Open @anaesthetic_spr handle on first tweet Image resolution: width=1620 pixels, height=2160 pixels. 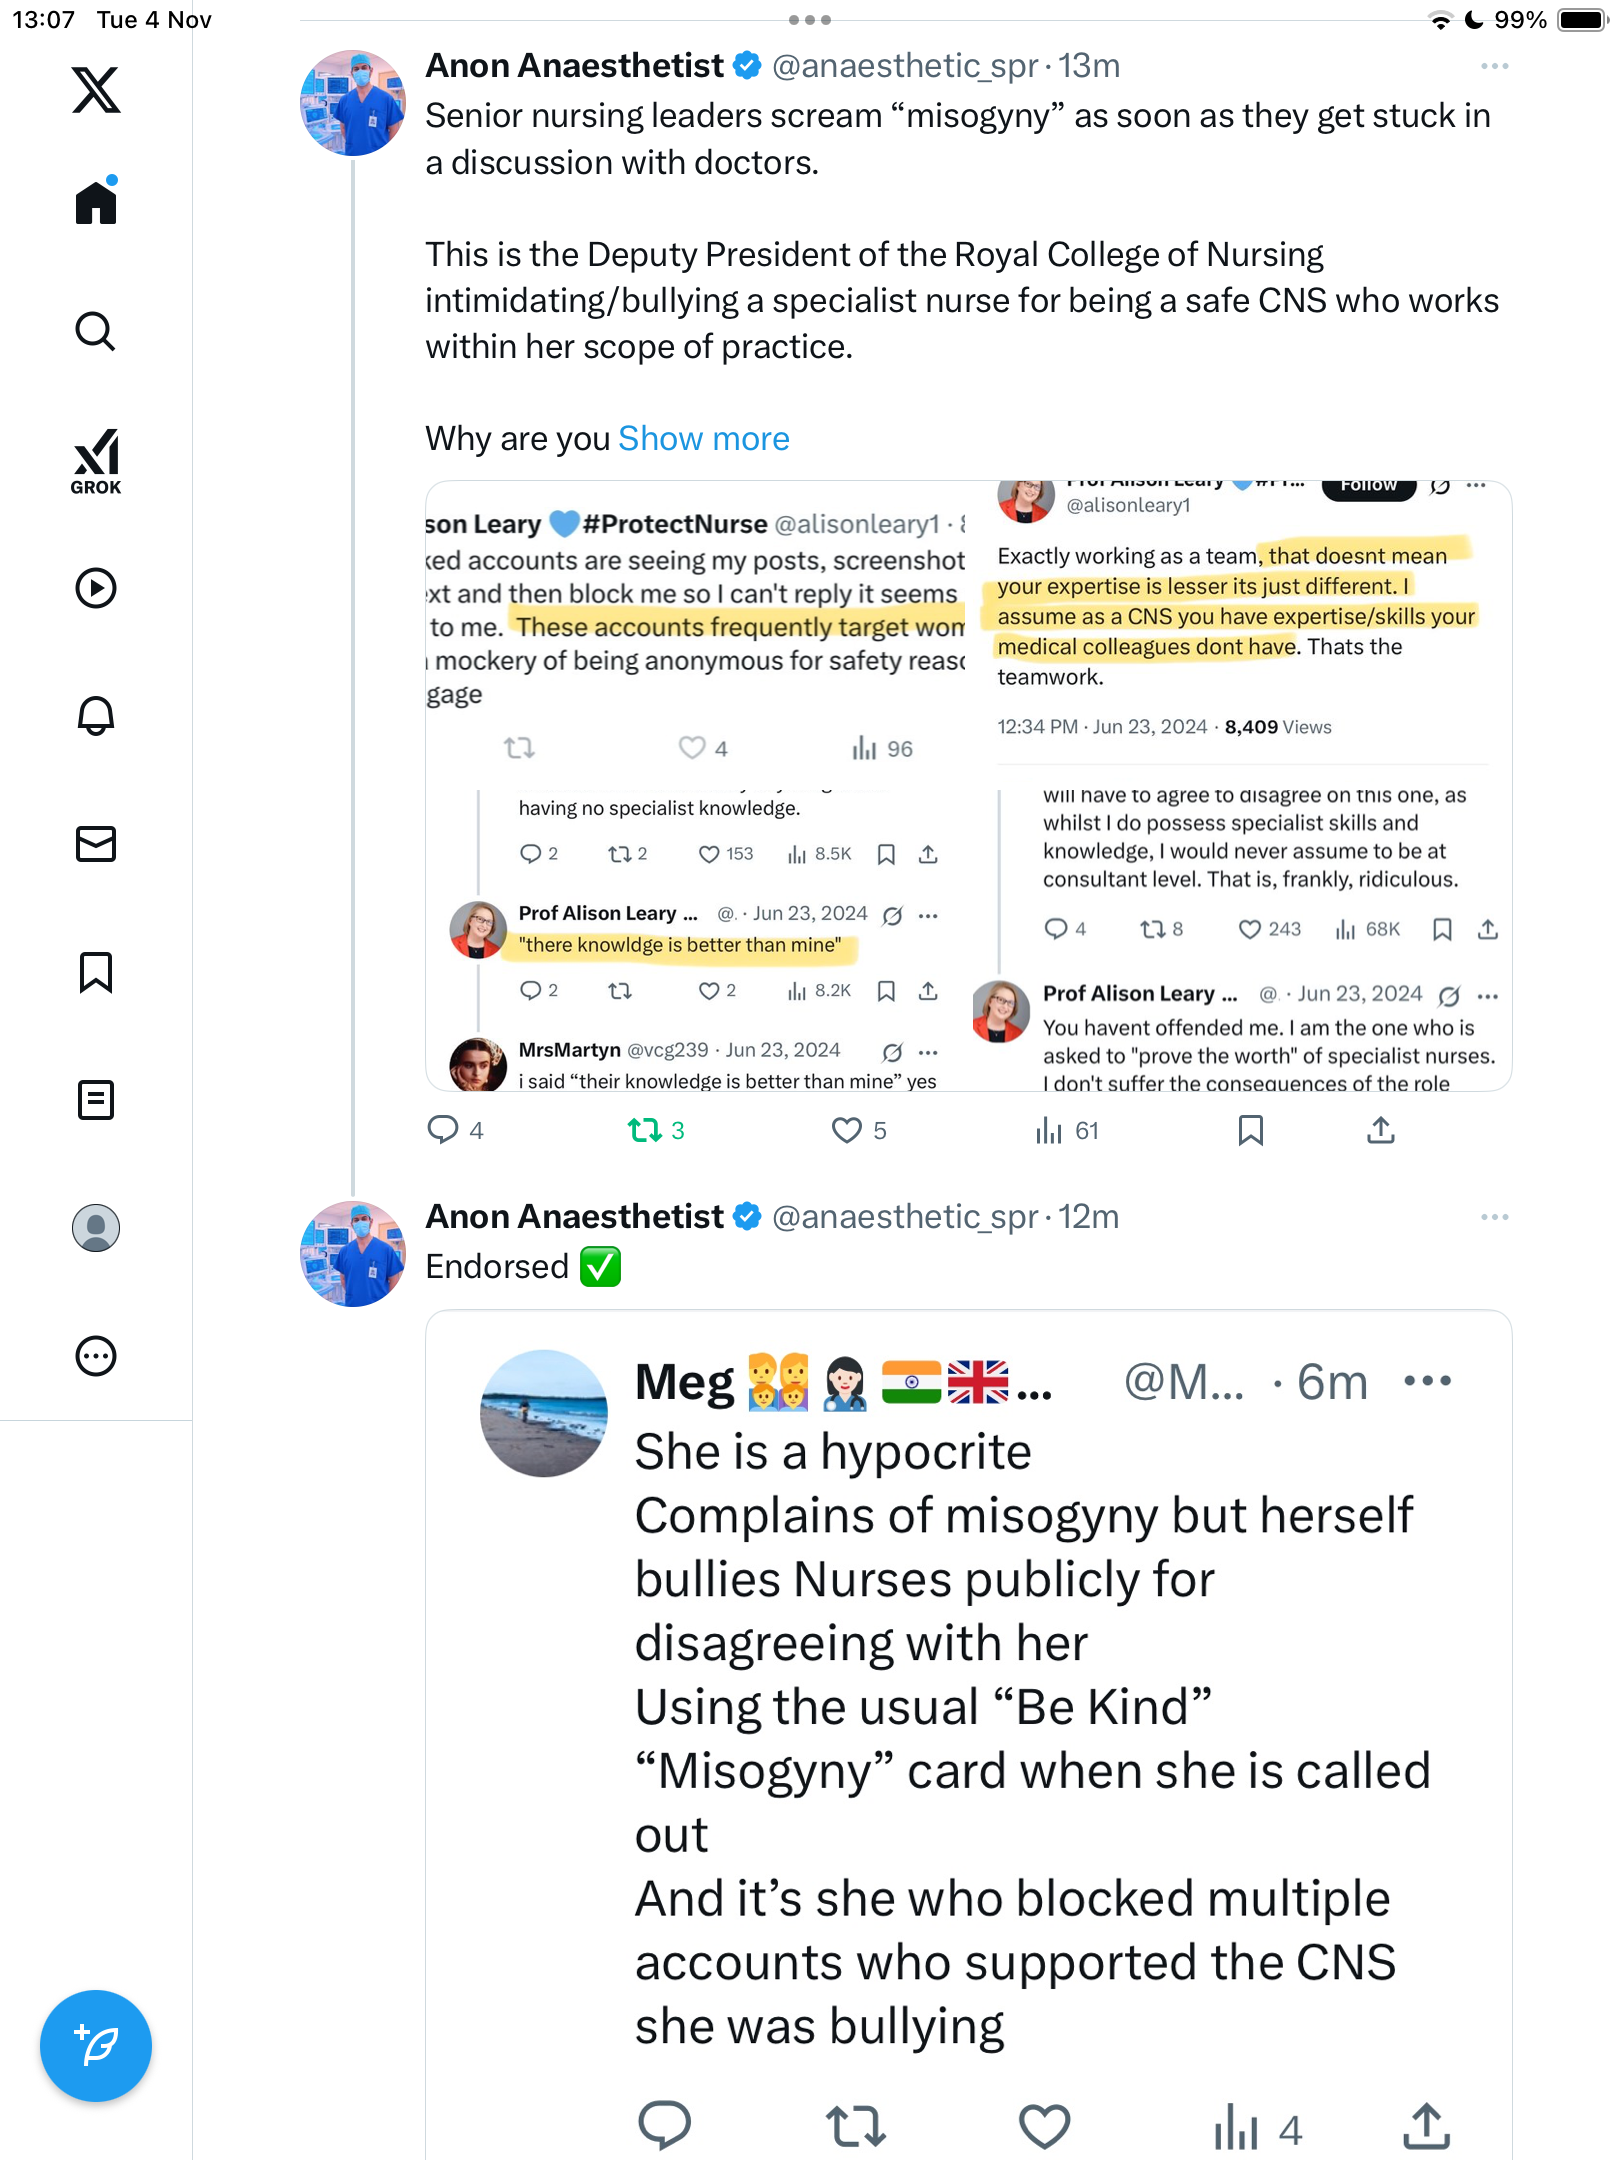click(905, 66)
